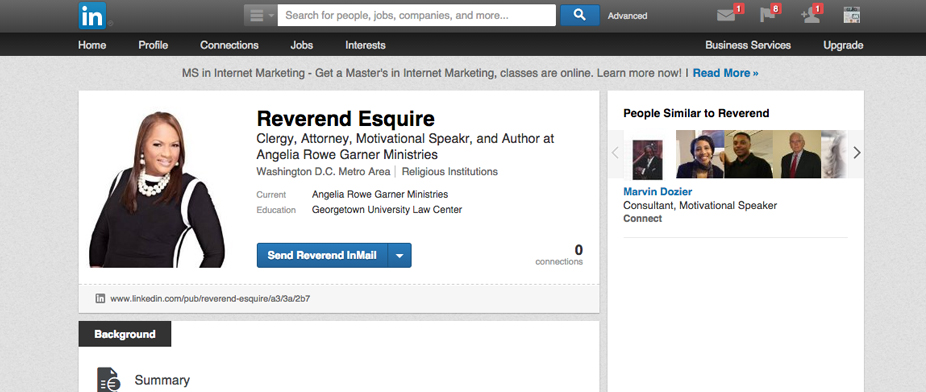Open the notifications flag icon
This screenshot has height=392, width=926.
pyautogui.click(x=768, y=15)
